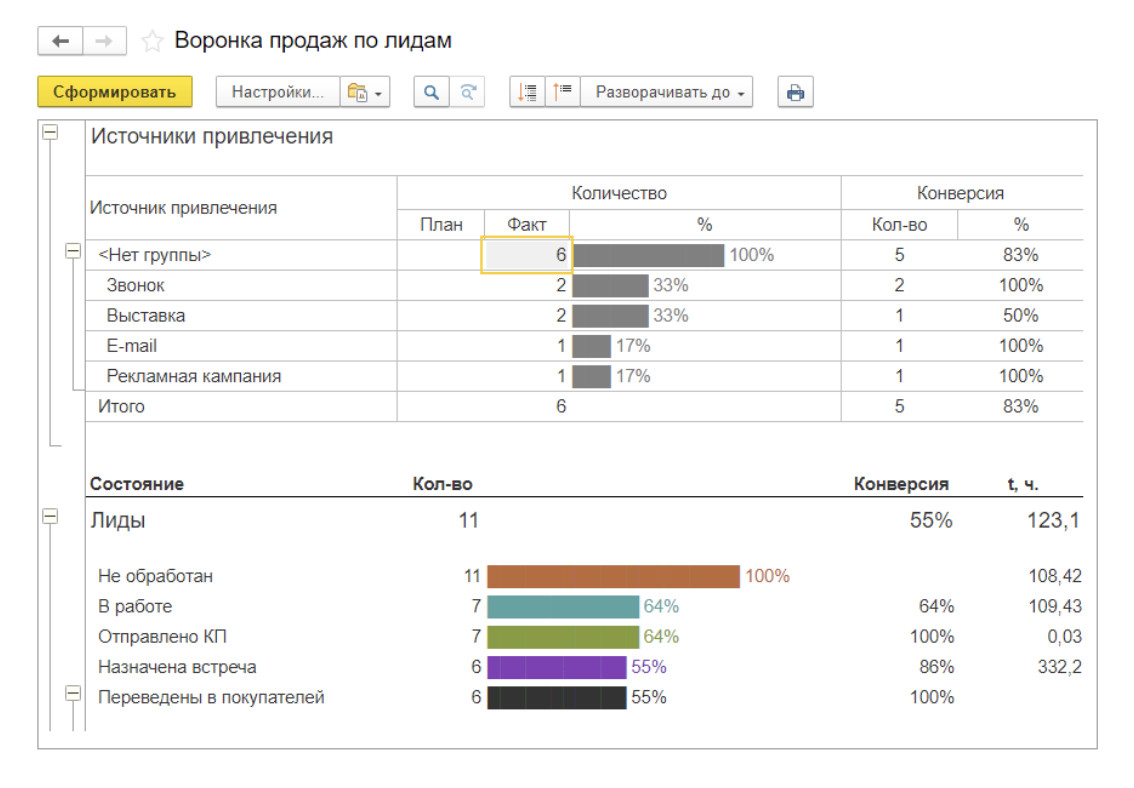
Task: Collapse the "Источники привлечения" section
Action: (x=50, y=132)
